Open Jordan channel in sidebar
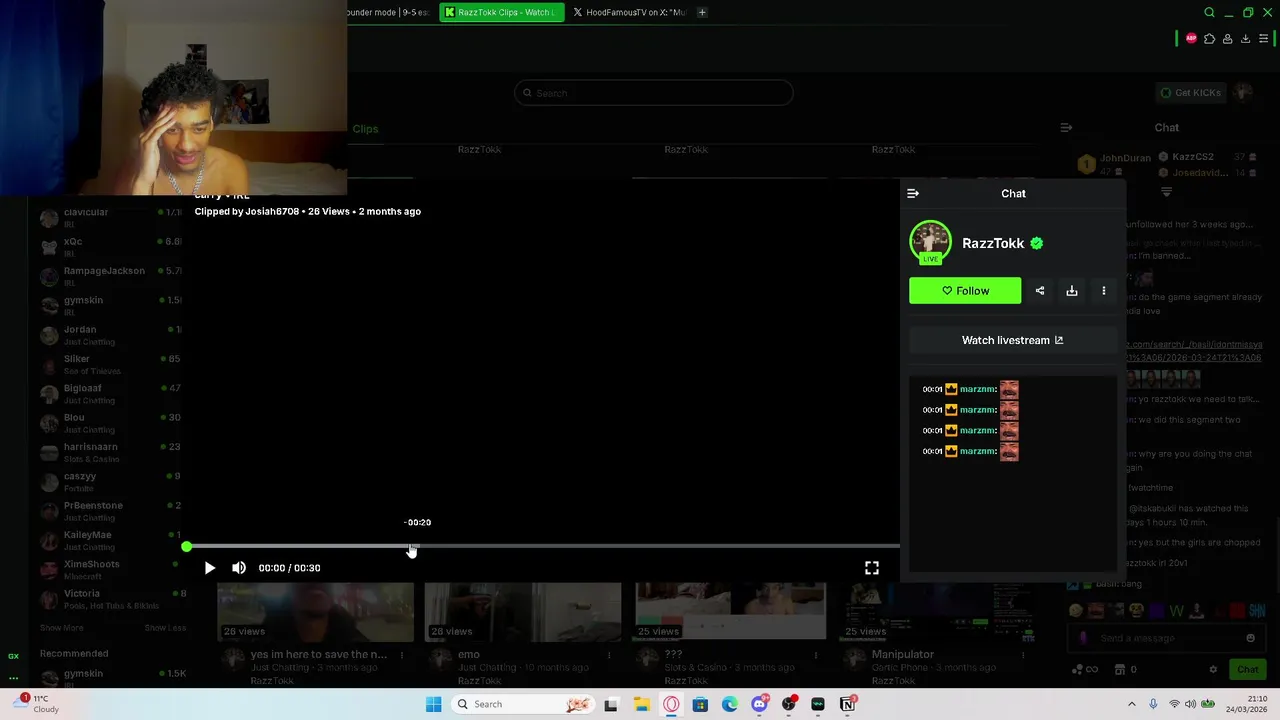Image resolution: width=1280 pixels, height=720 pixels. click(x=110, y=335)
